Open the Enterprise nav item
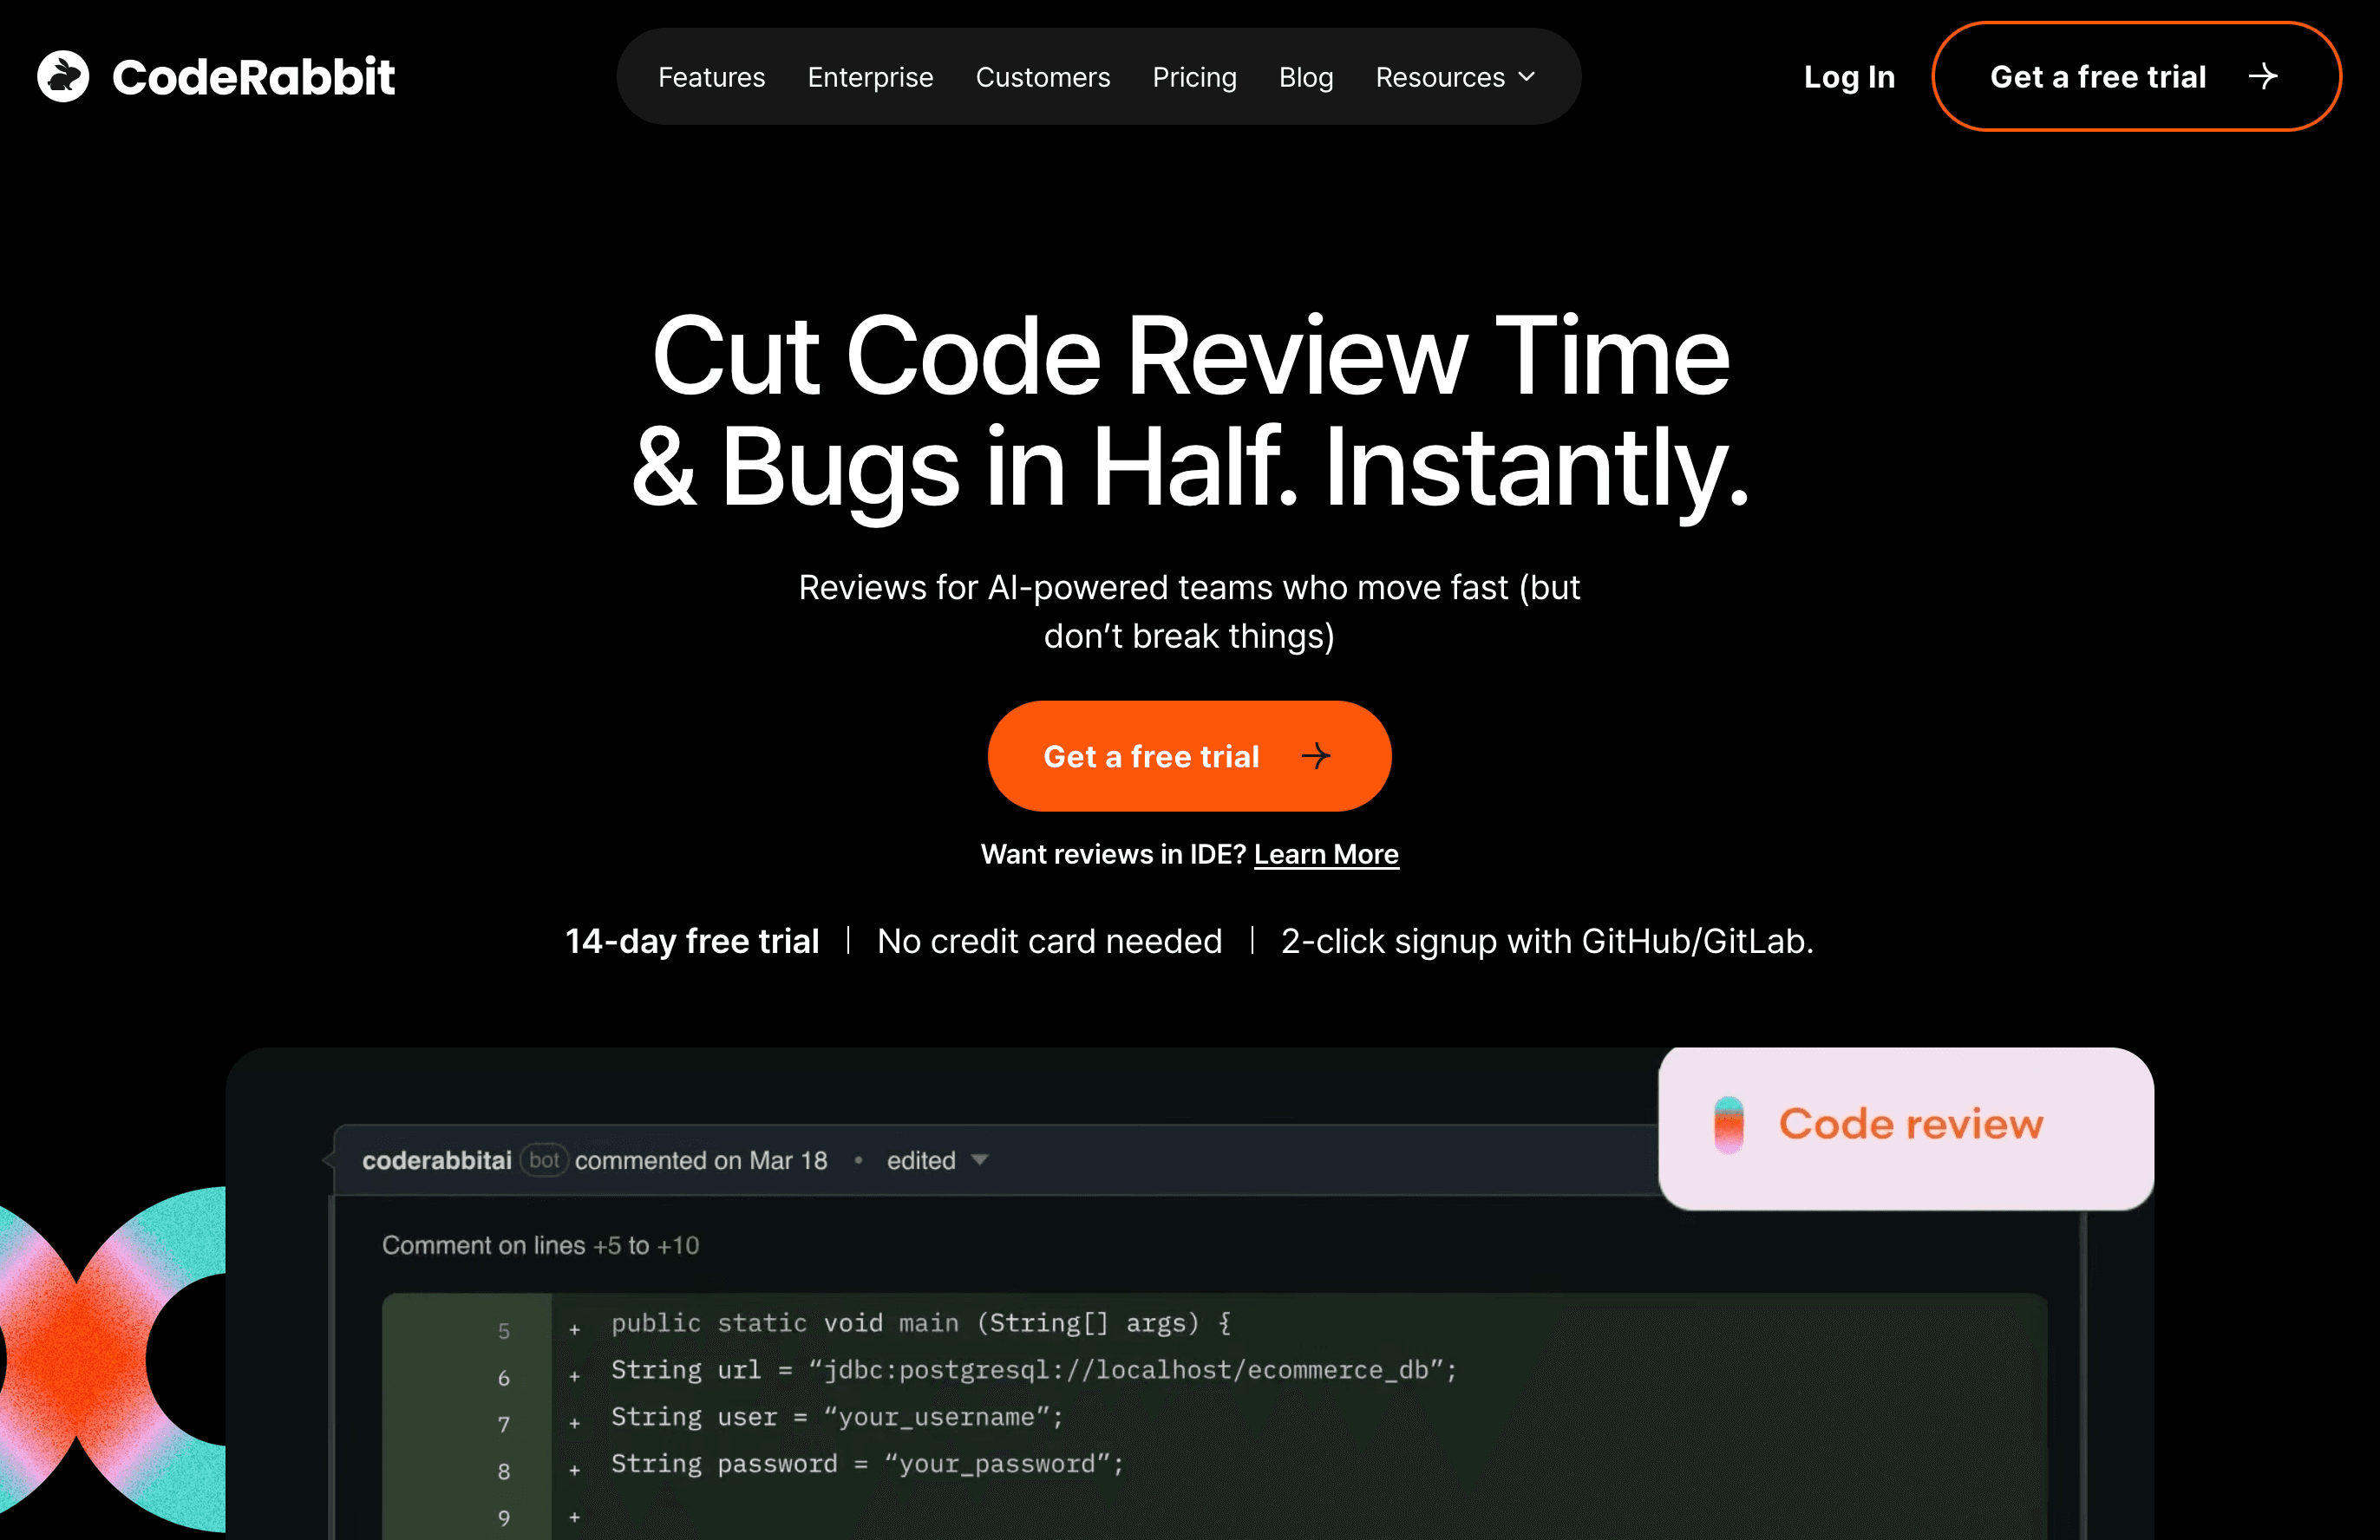 [x=870, y=77]
